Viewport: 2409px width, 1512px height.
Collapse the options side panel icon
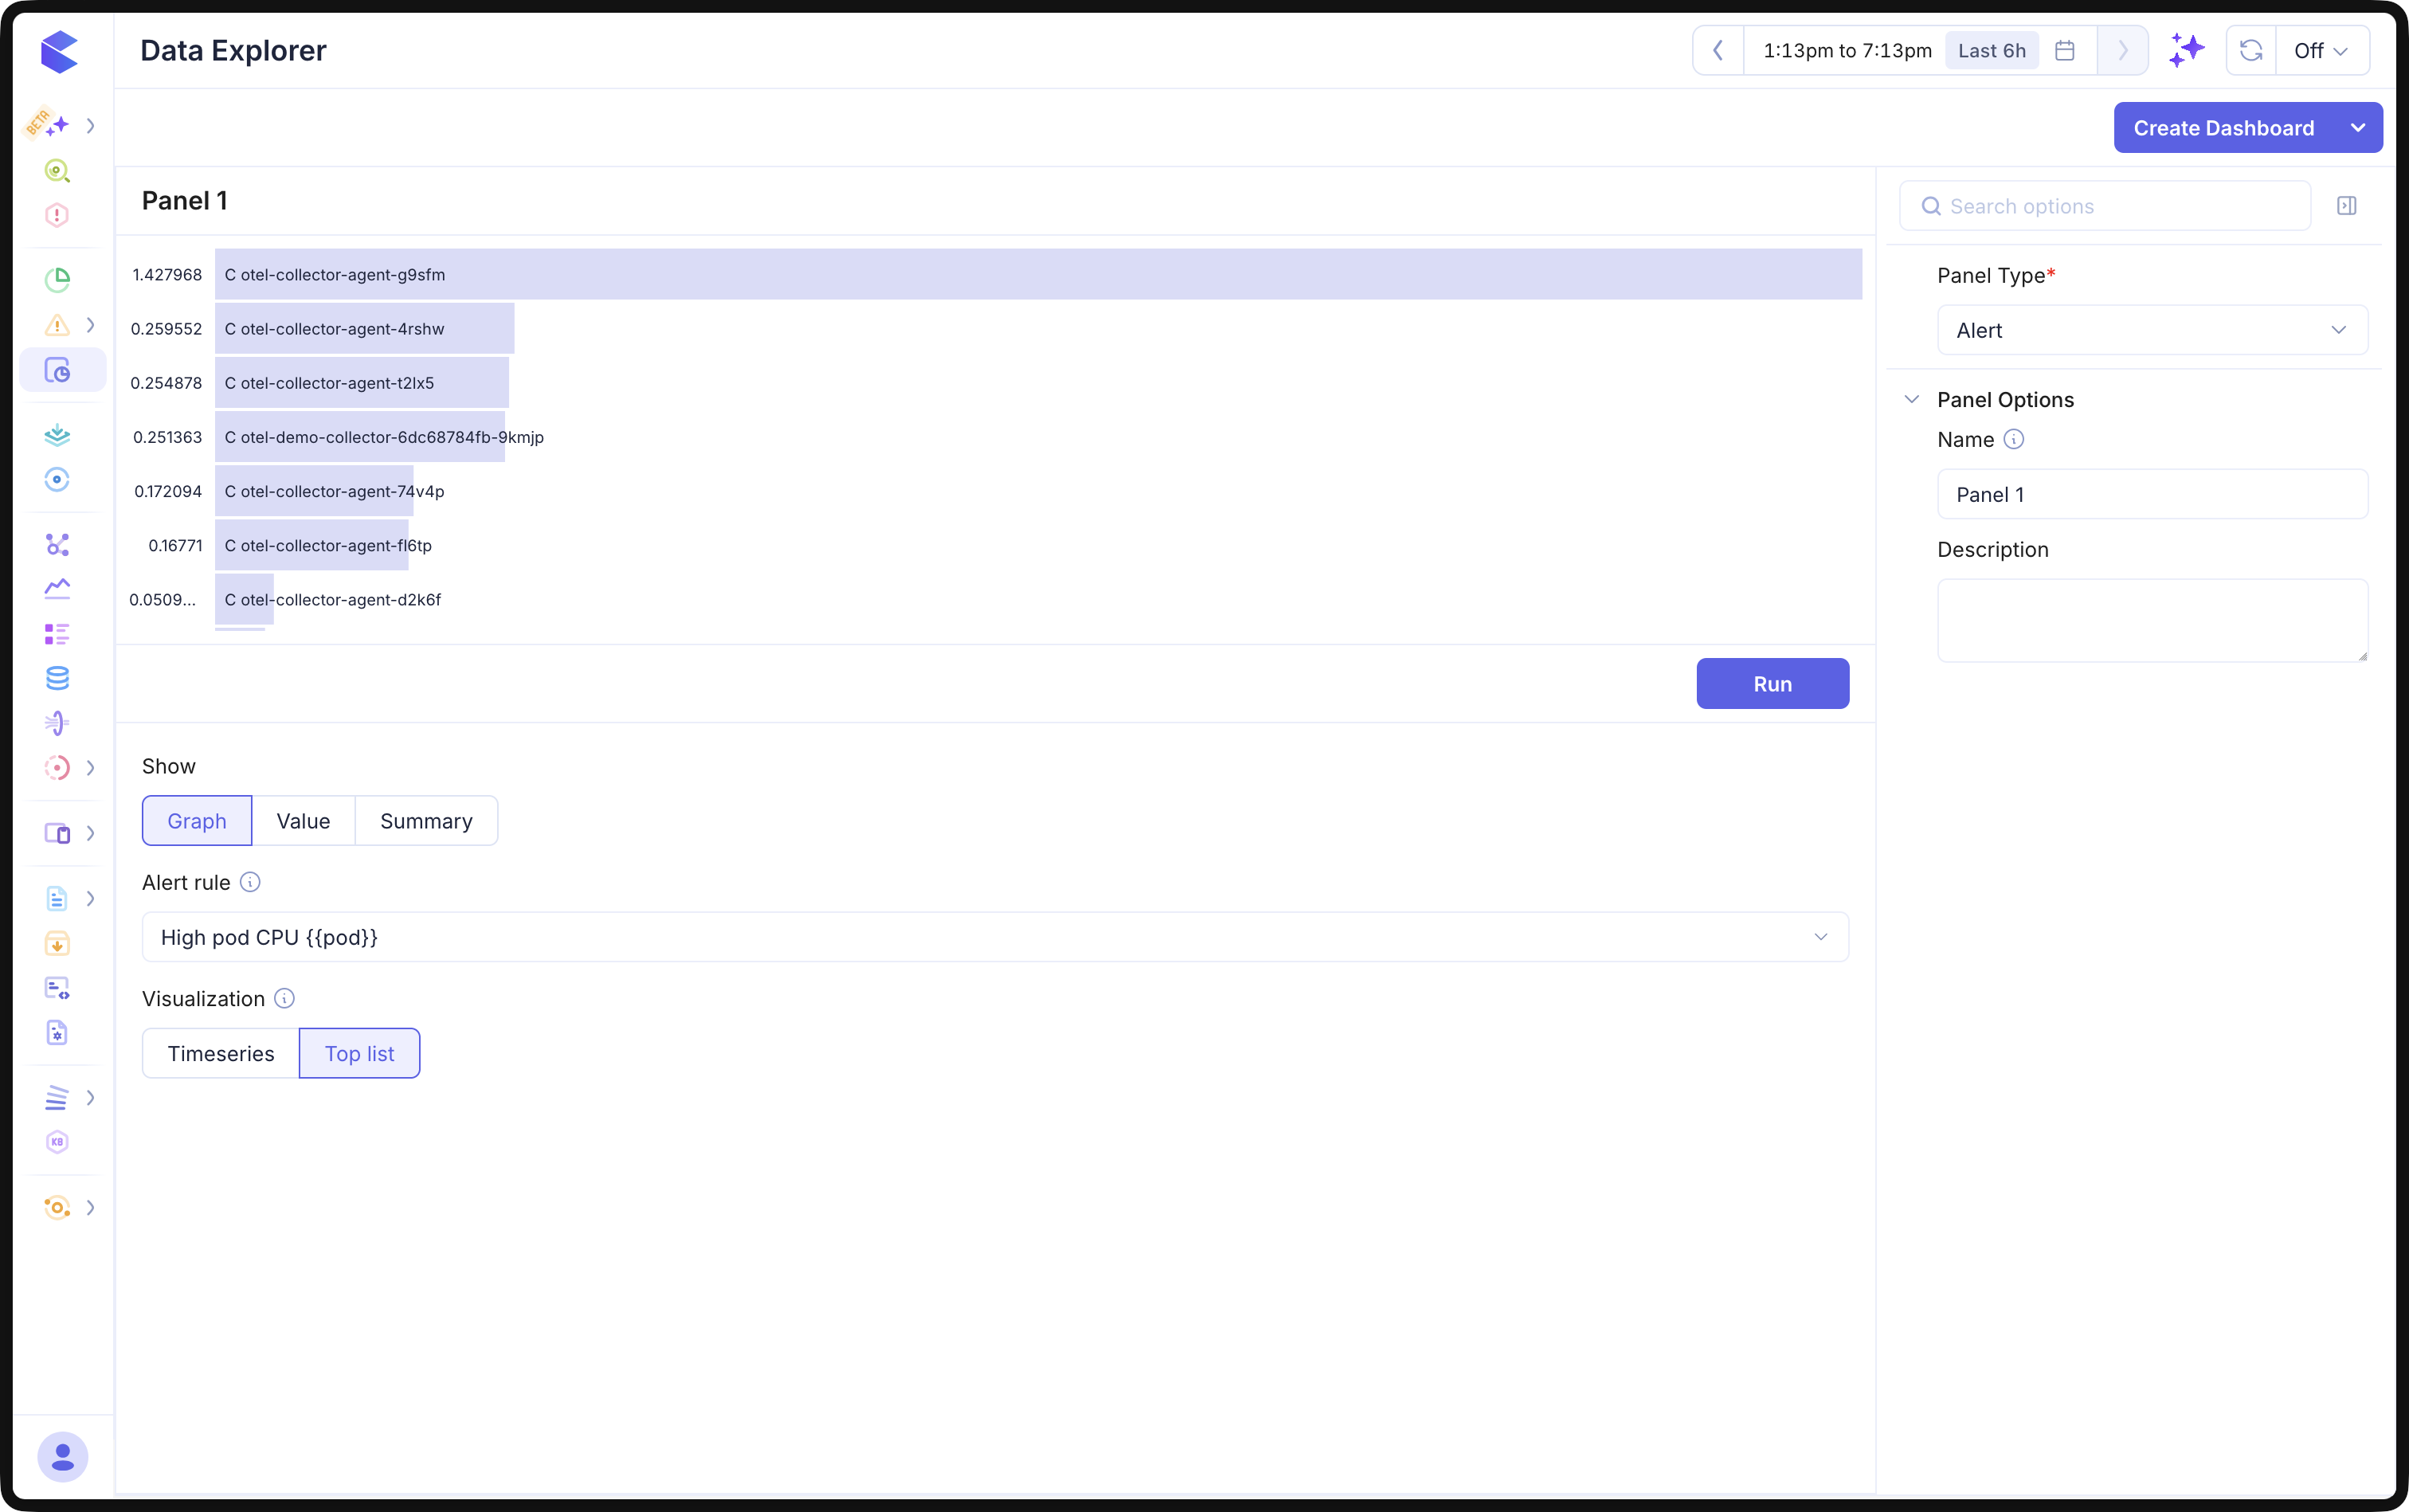pos(2347,206)
